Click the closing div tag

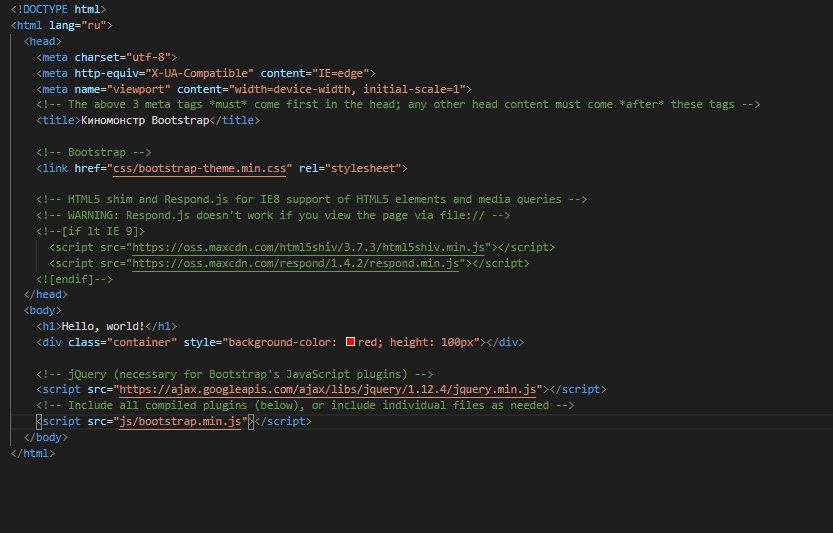(x=505, y=342)
